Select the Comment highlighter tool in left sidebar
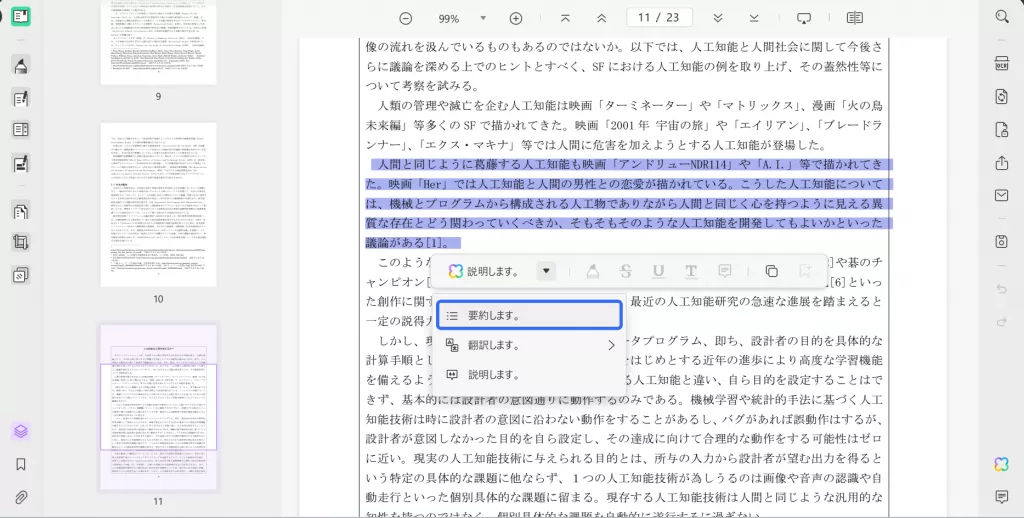This screenshot has width=1024, height=518. tap(21, 65)
